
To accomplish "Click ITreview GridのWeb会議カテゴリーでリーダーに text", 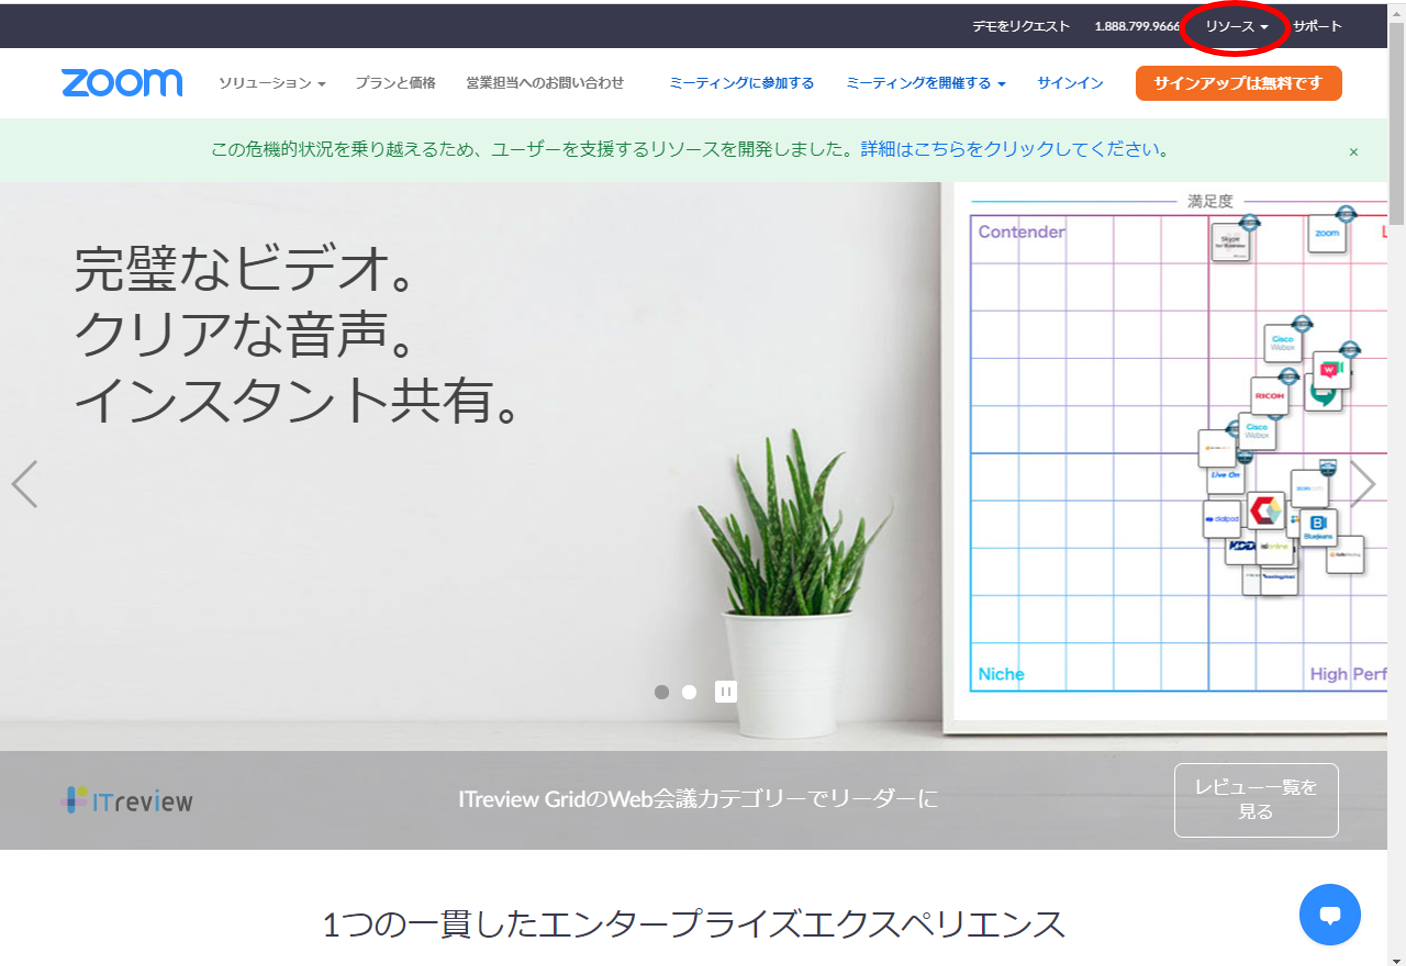I will [698, 799].
